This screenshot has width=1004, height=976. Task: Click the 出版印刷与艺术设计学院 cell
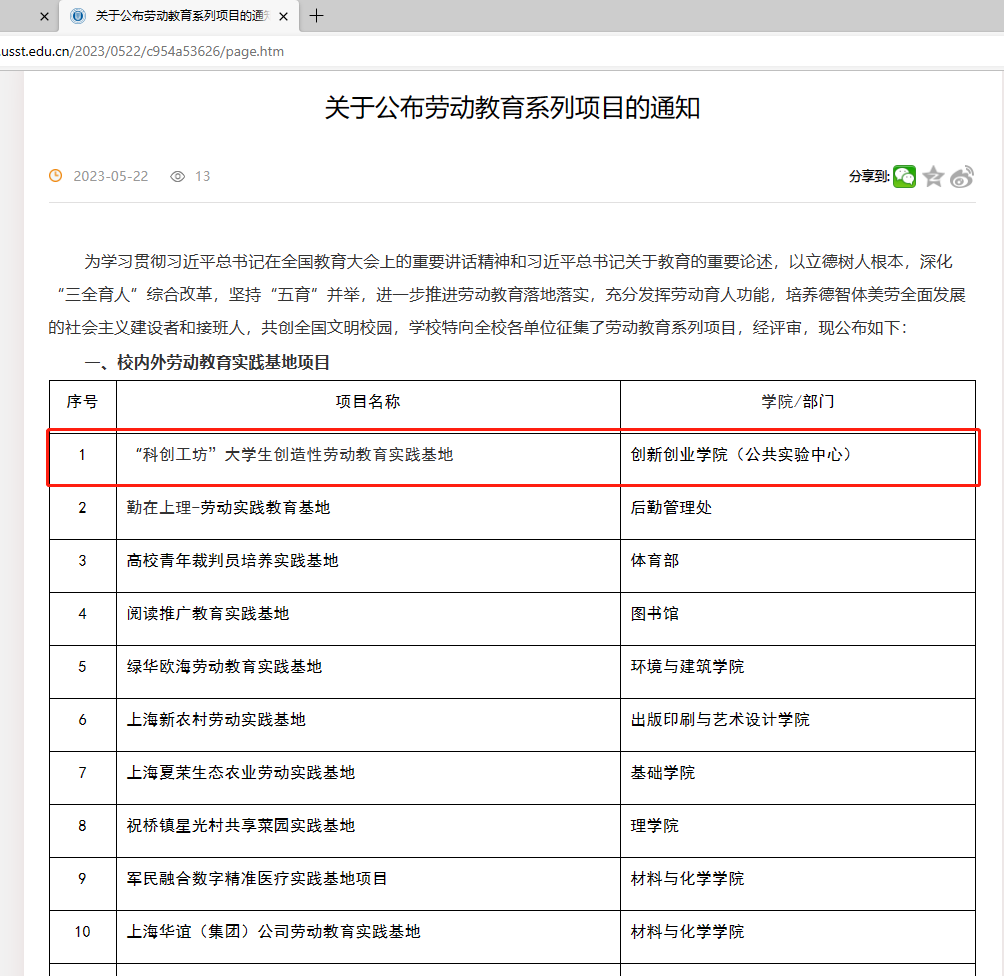click(x=720, y=720)
